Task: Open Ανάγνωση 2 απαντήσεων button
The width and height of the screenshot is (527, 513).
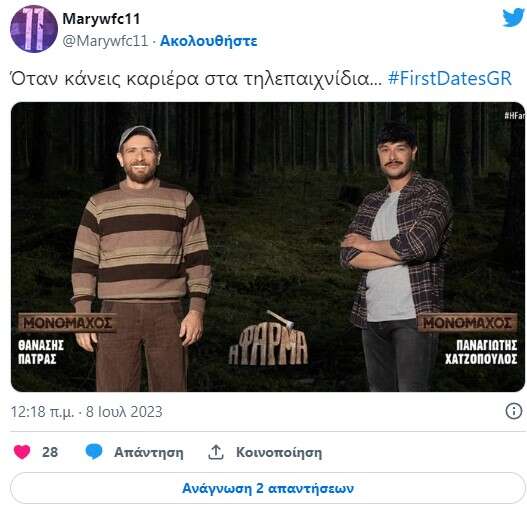Action: 268,488
